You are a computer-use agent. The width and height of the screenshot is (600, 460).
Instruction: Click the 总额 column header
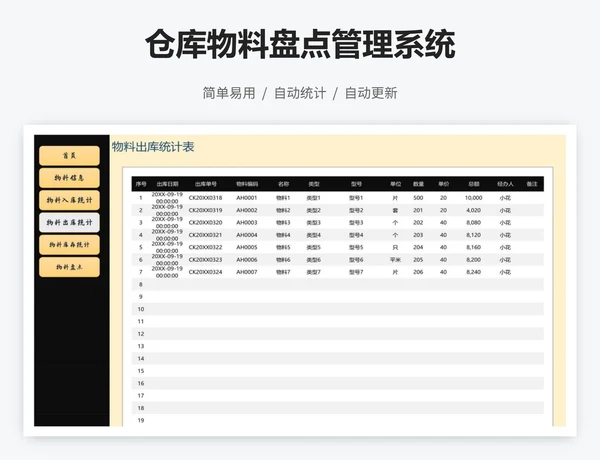click(474, 184)
